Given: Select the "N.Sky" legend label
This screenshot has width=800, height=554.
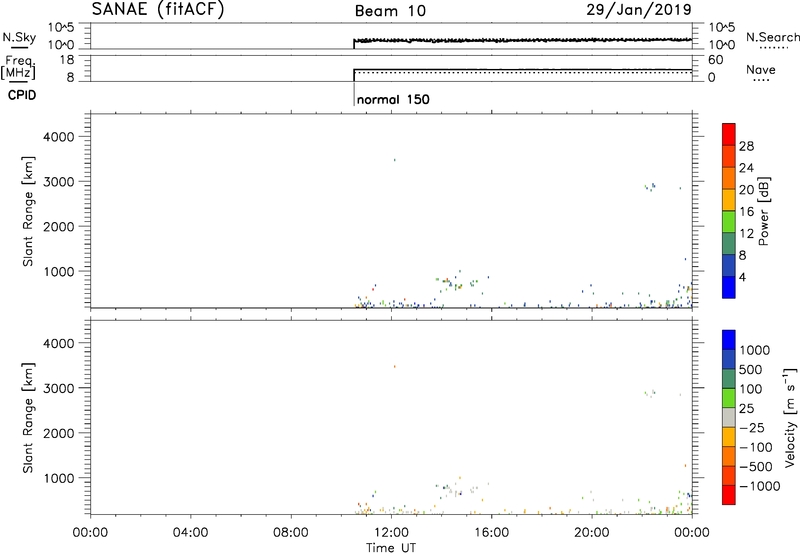Looking at the screenshot, I should [x=19, y=37].
